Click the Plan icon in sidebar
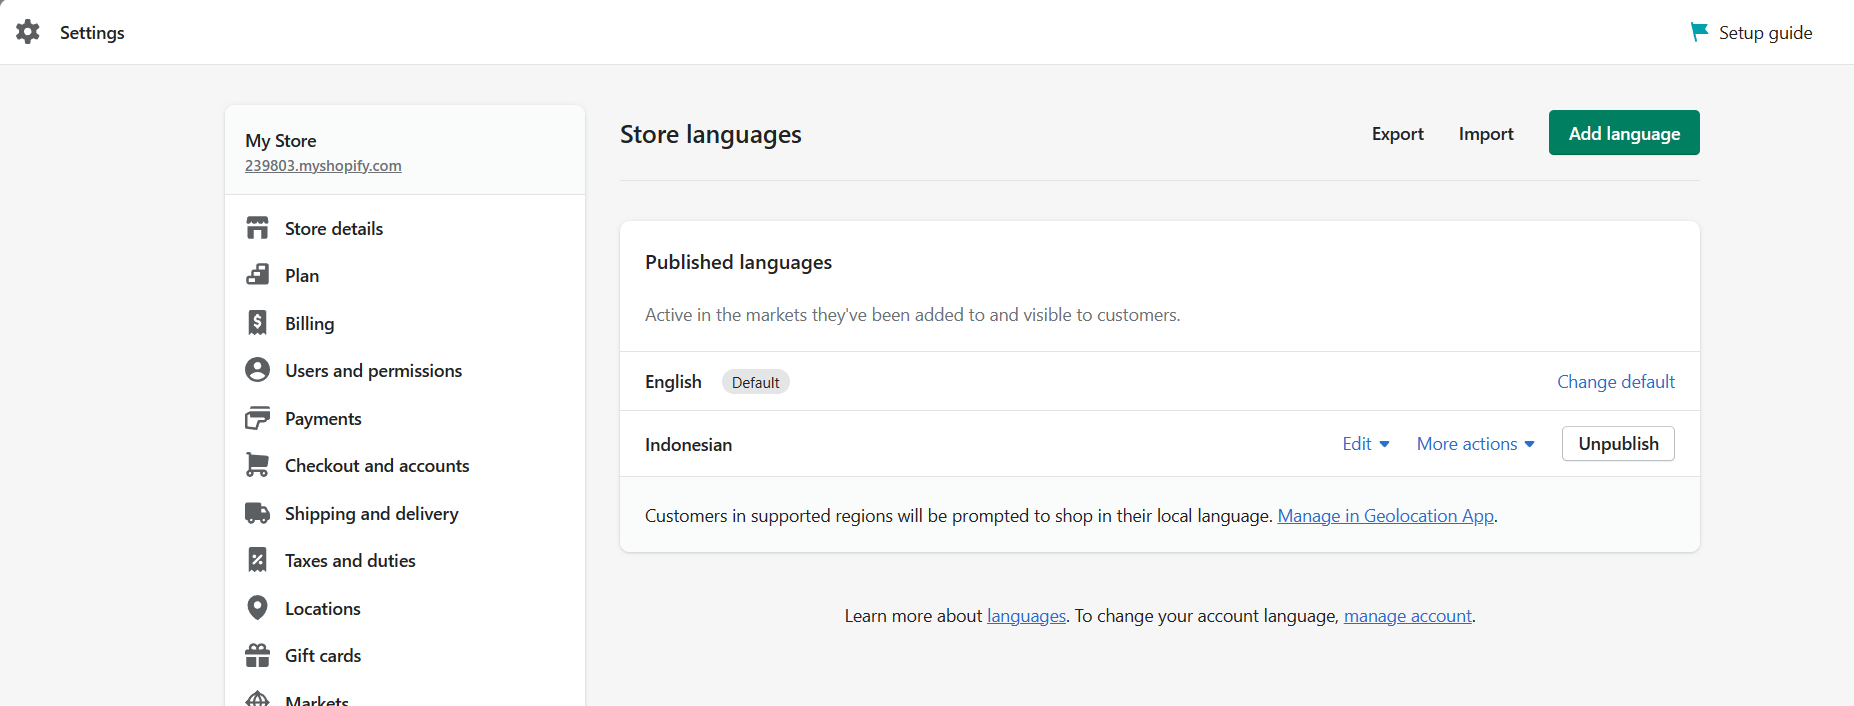Image resolution: width=1854 pixels, height=706 pixels. tap(258, 275)
